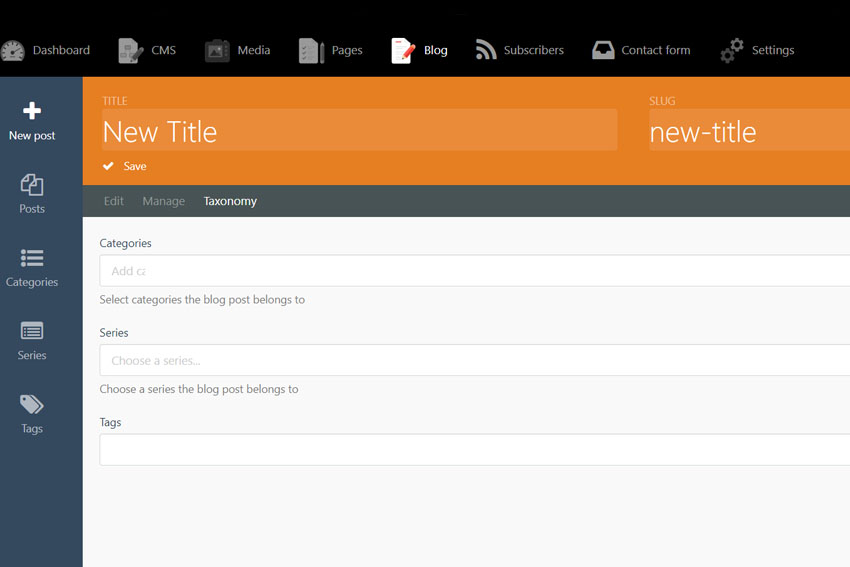Switch to the Manage tab

click(x=164, y=201)
